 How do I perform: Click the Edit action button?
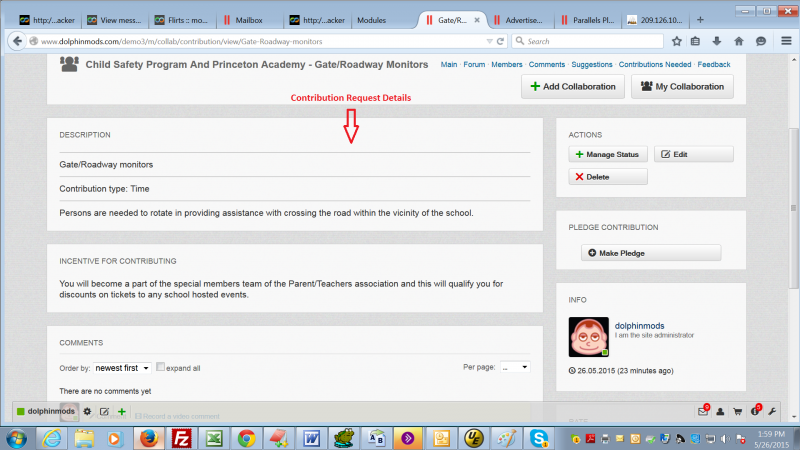[693, 154]
